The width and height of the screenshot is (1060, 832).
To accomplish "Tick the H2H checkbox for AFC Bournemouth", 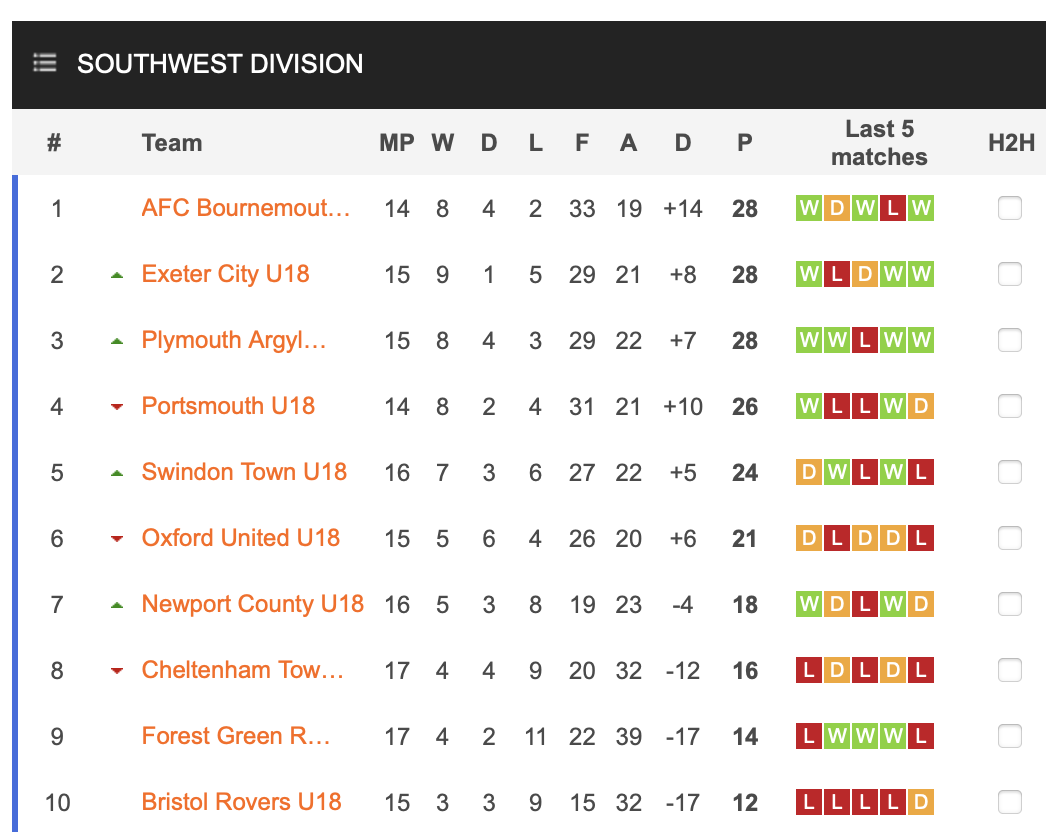I will (x=1010, y=209).
